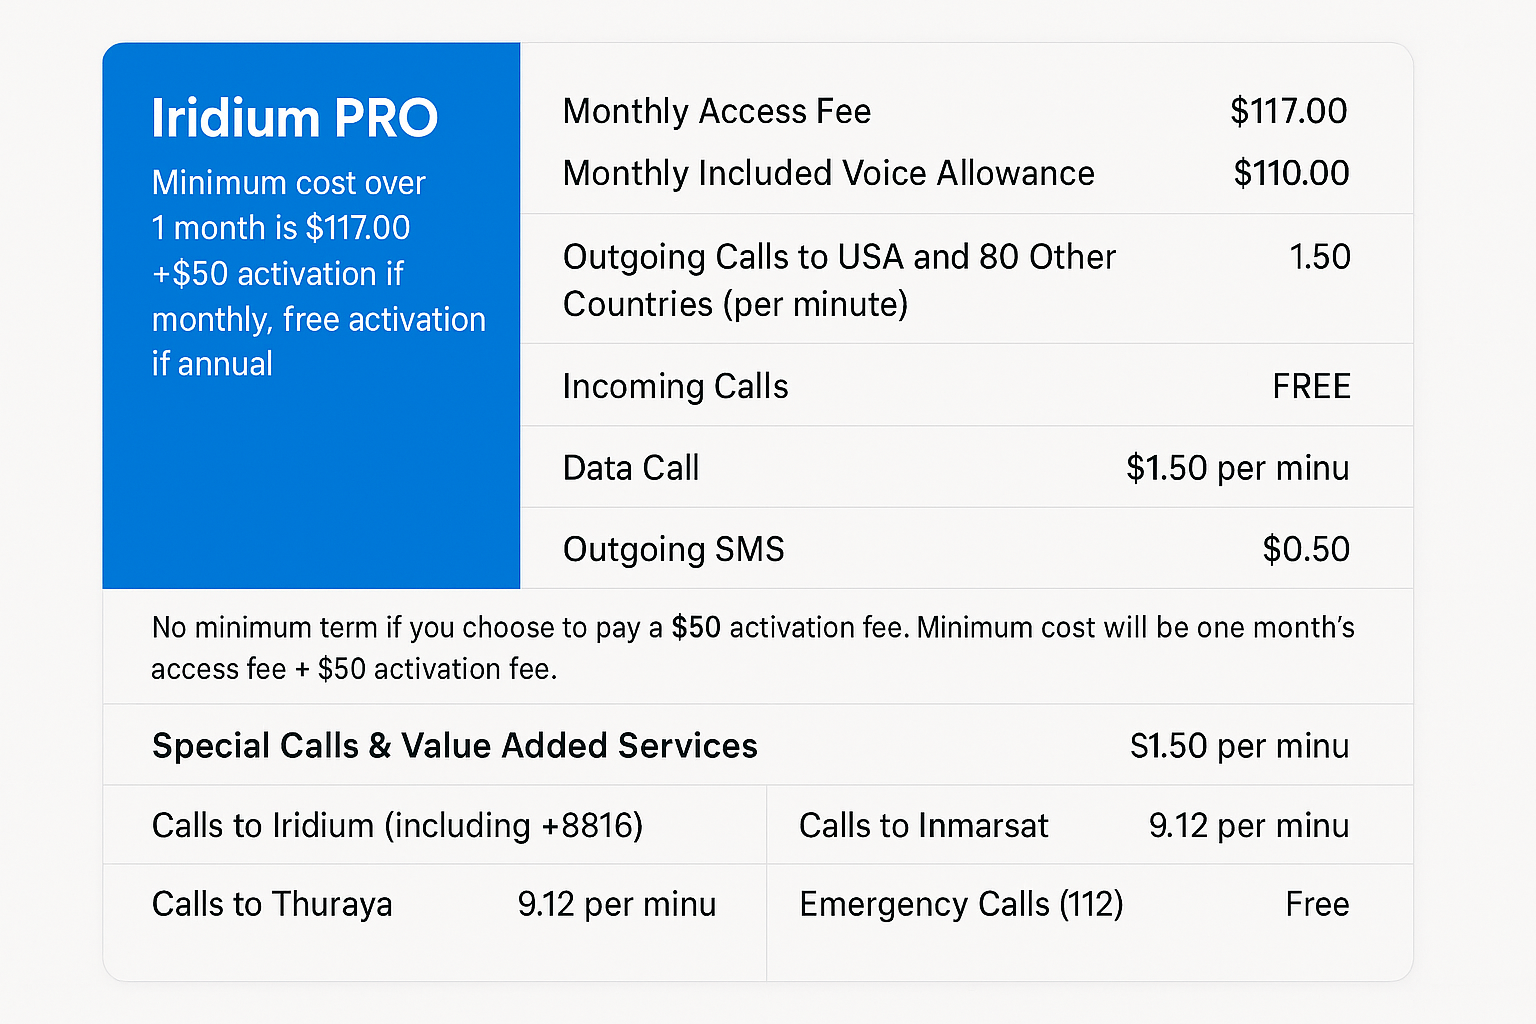This screenshot has height=1024, width=1536.
Task: Select the Monthly Access Fee label
Action: (716, 111)
